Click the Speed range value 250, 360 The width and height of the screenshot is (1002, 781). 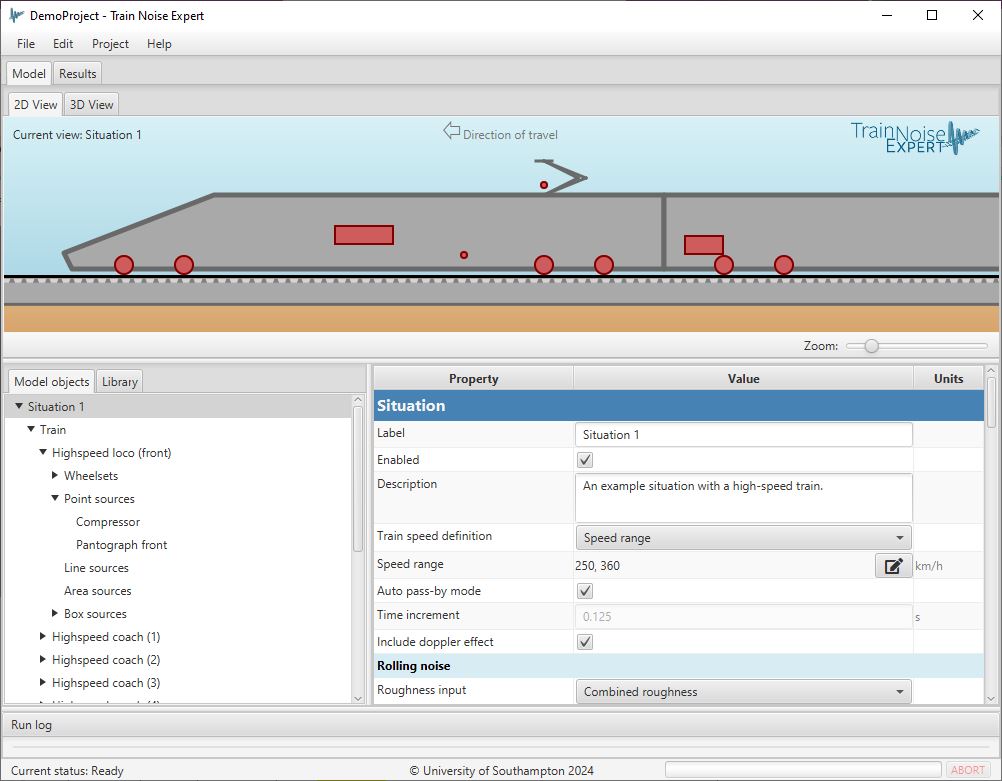click(x=597, y=566)
